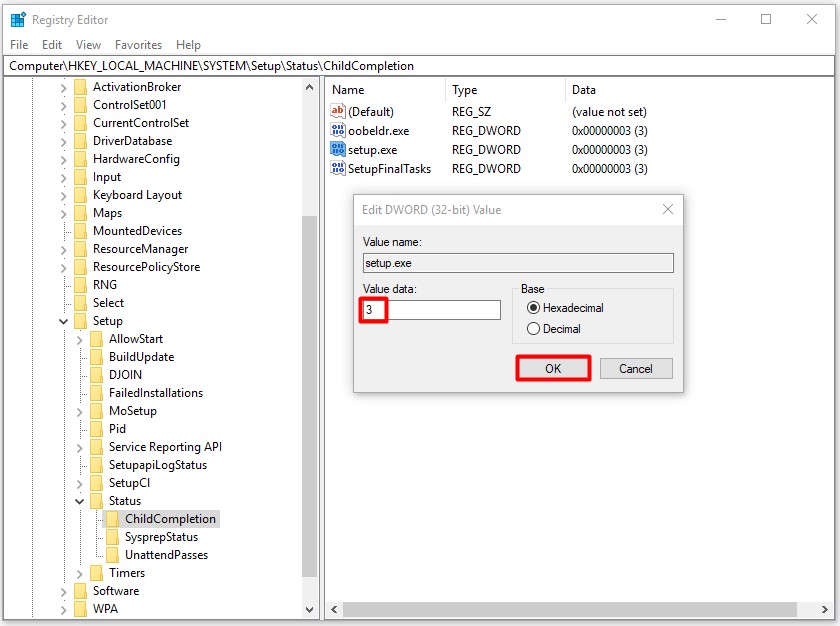The image size is (840, 626).
Task: Select the ResourcePolicyStore key
Action: 146,267
